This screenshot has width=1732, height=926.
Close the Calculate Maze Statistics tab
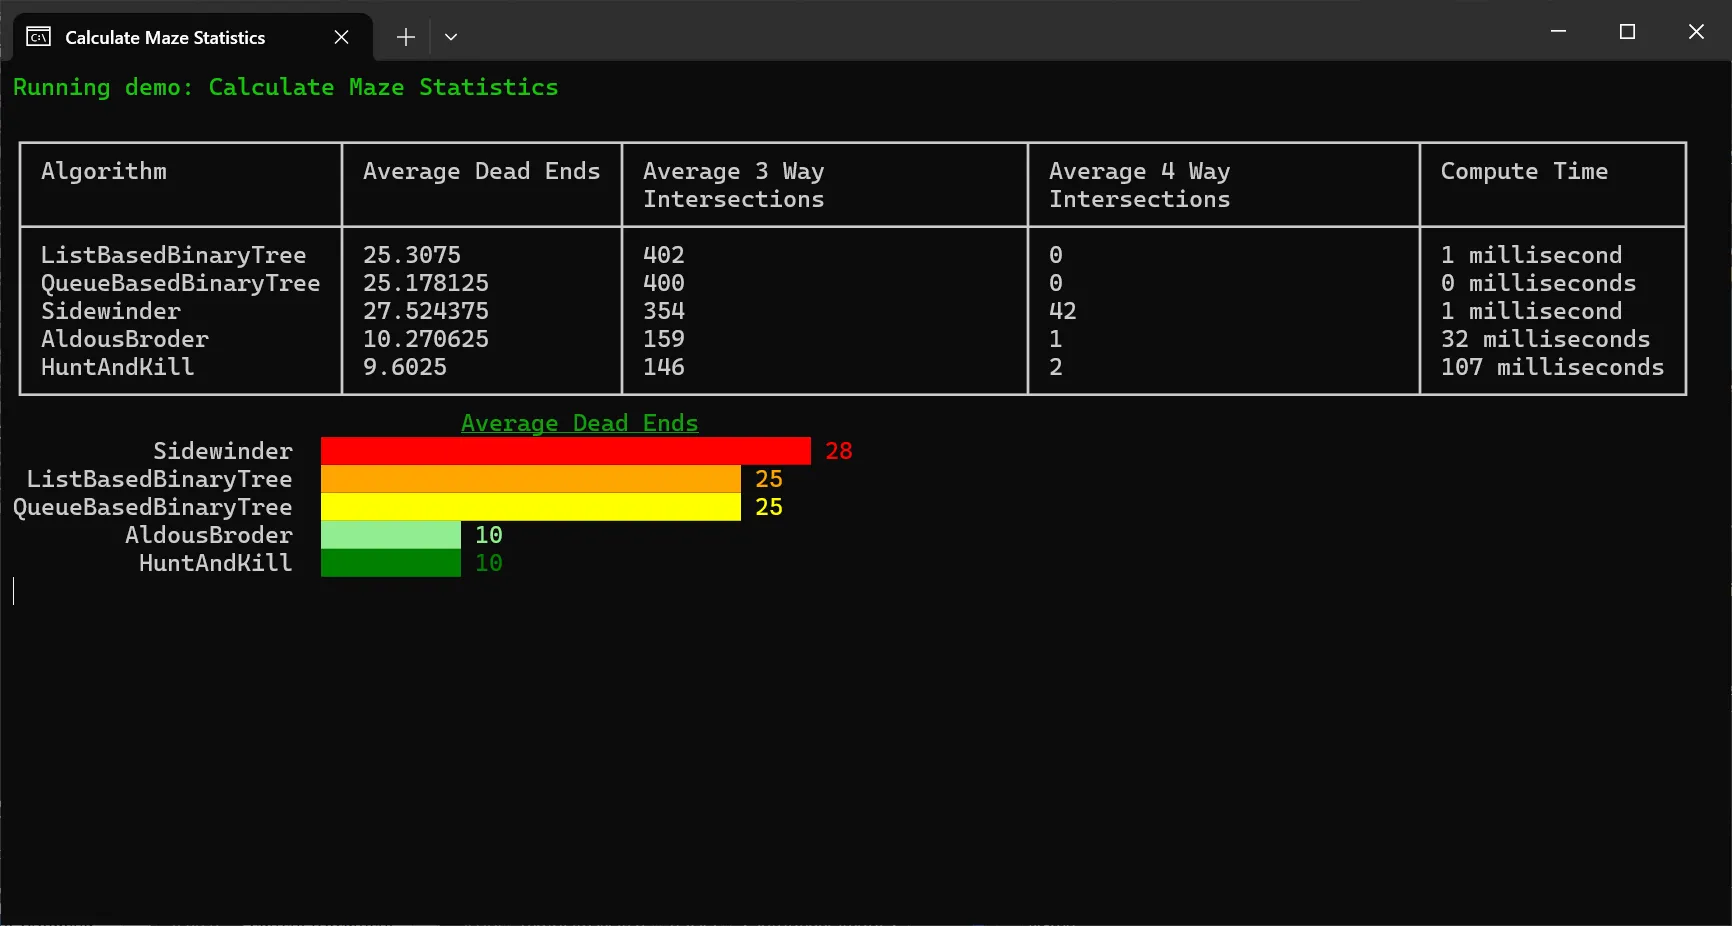click(341, 37)
